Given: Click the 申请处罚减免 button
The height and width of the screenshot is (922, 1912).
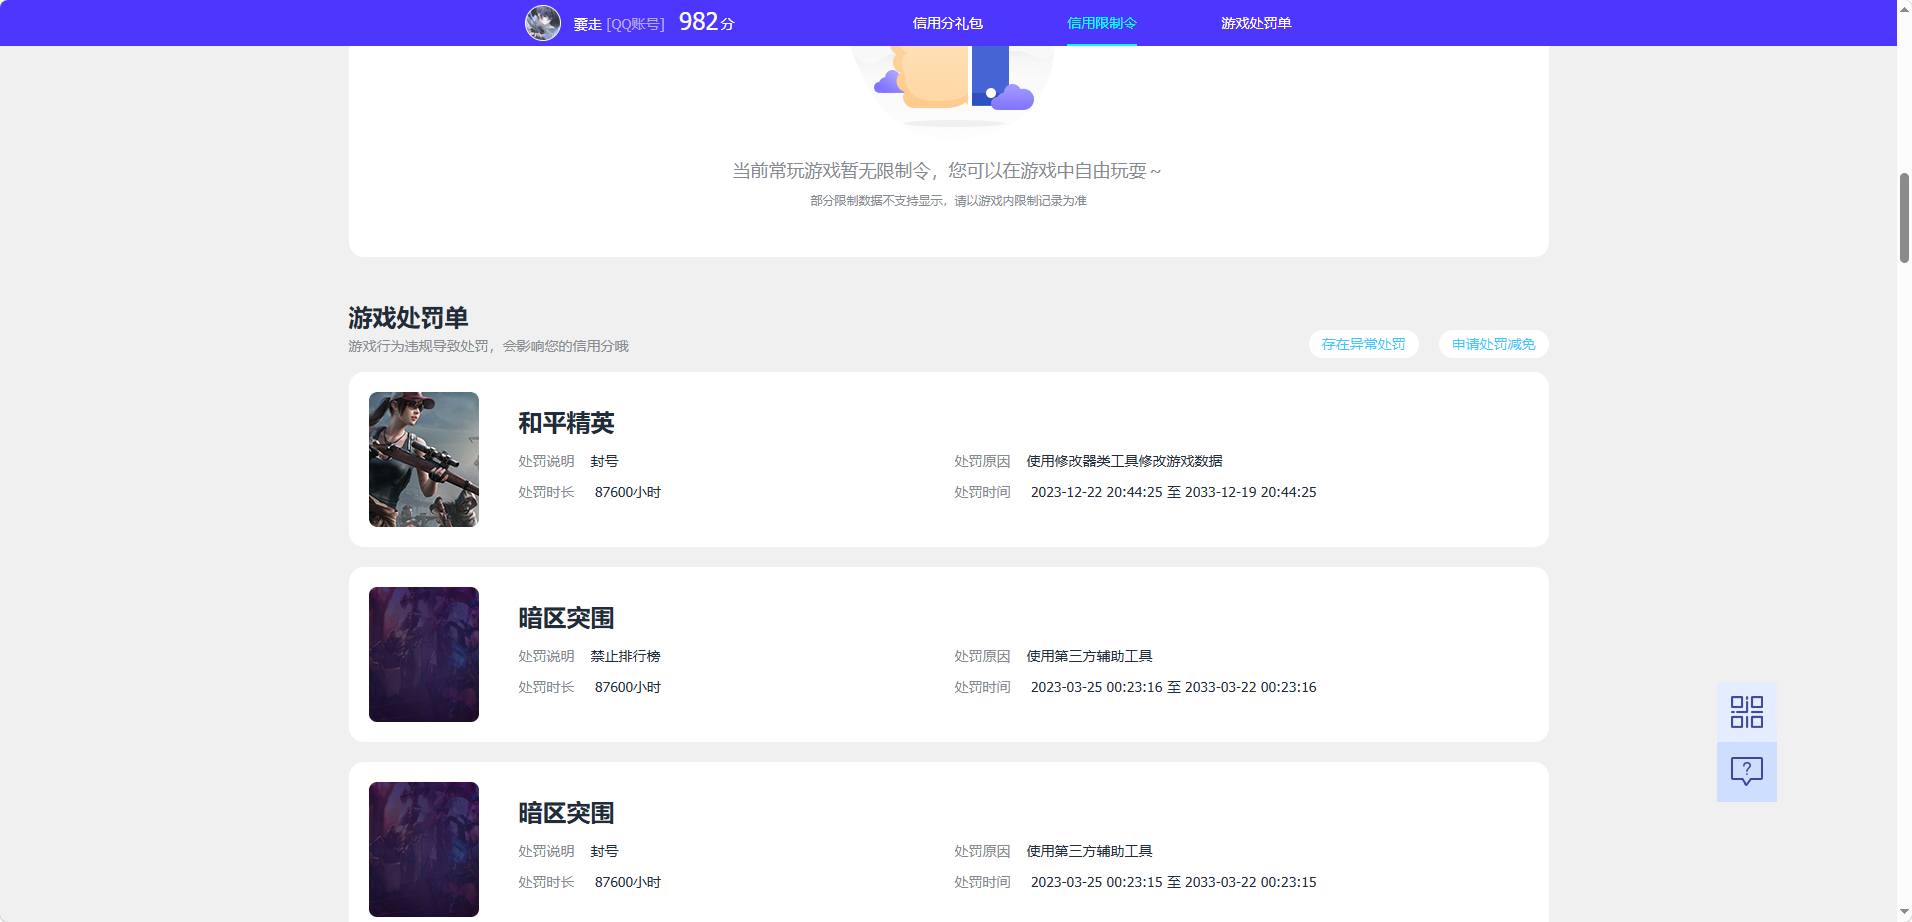Looking at the screenshot, I should (1493, 344).
